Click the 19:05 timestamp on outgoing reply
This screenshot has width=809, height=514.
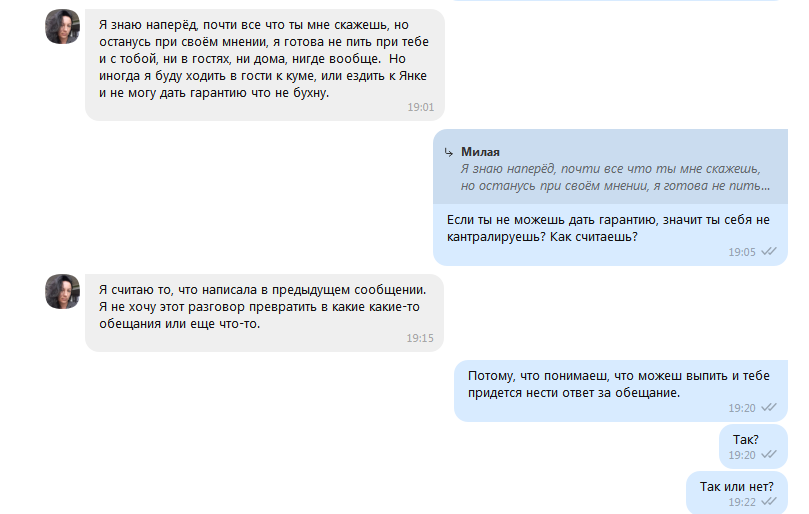coord(741,252)
